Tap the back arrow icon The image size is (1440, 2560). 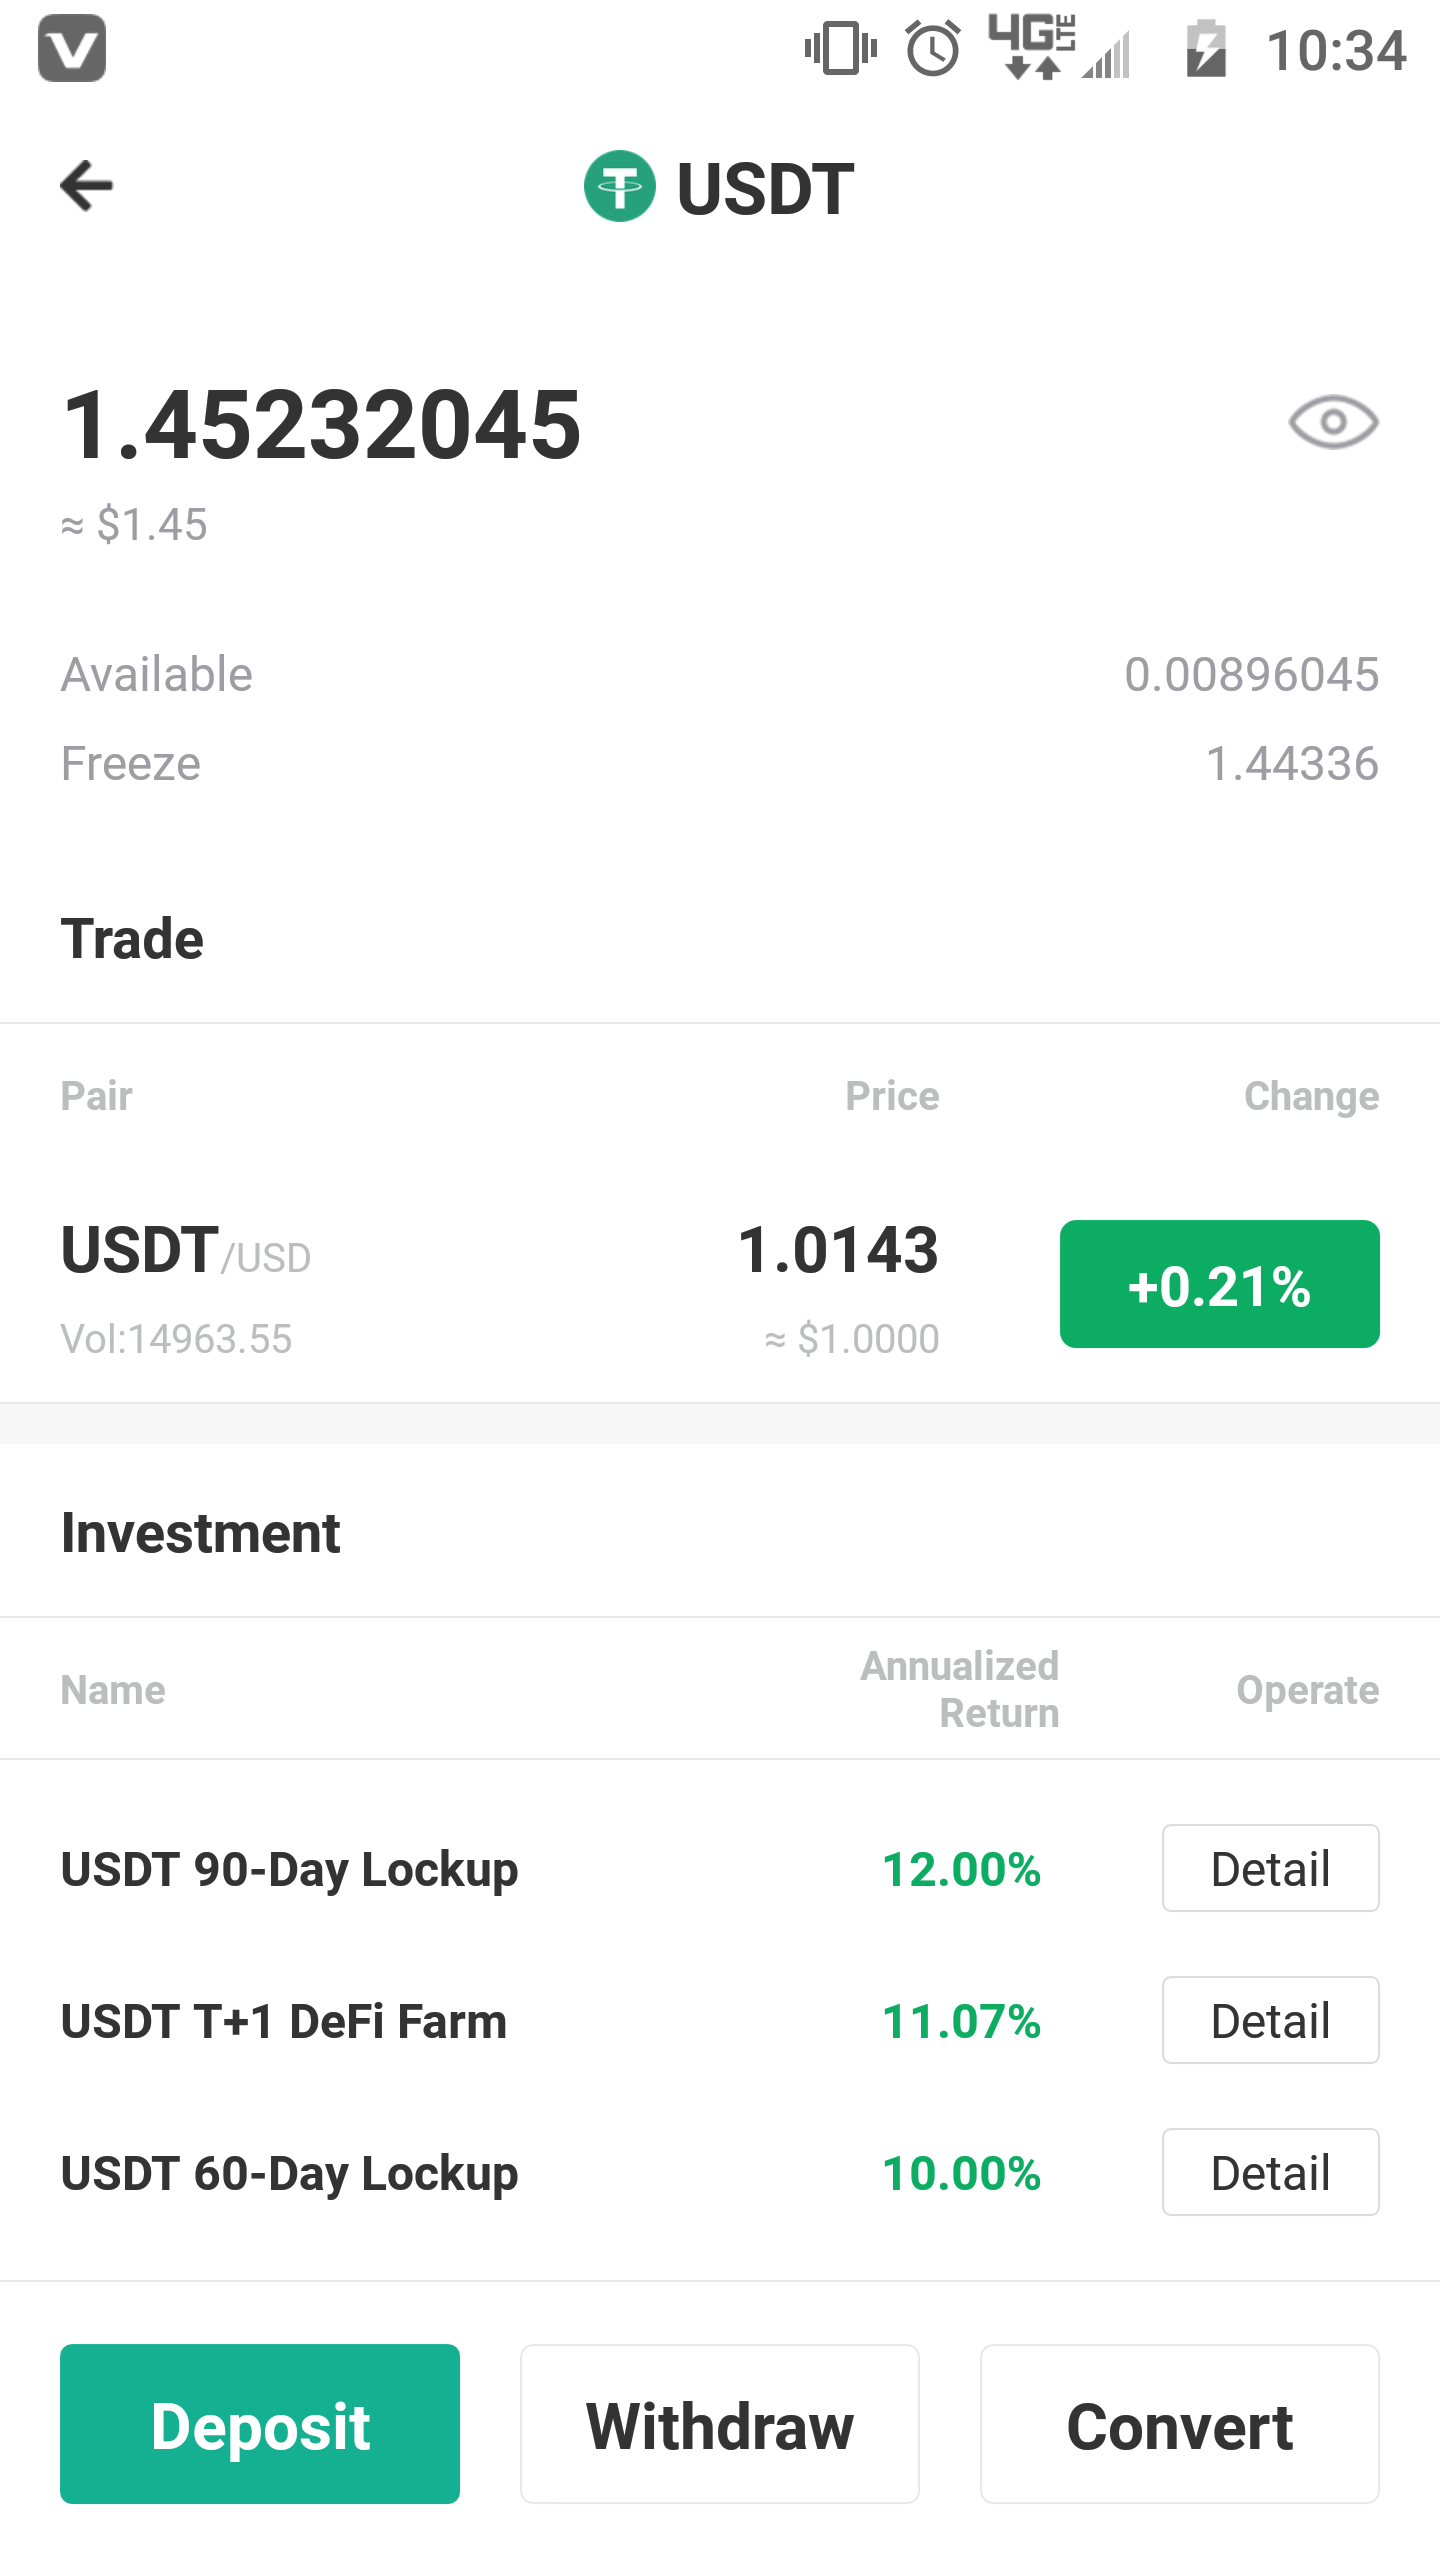tap(87, 186)
